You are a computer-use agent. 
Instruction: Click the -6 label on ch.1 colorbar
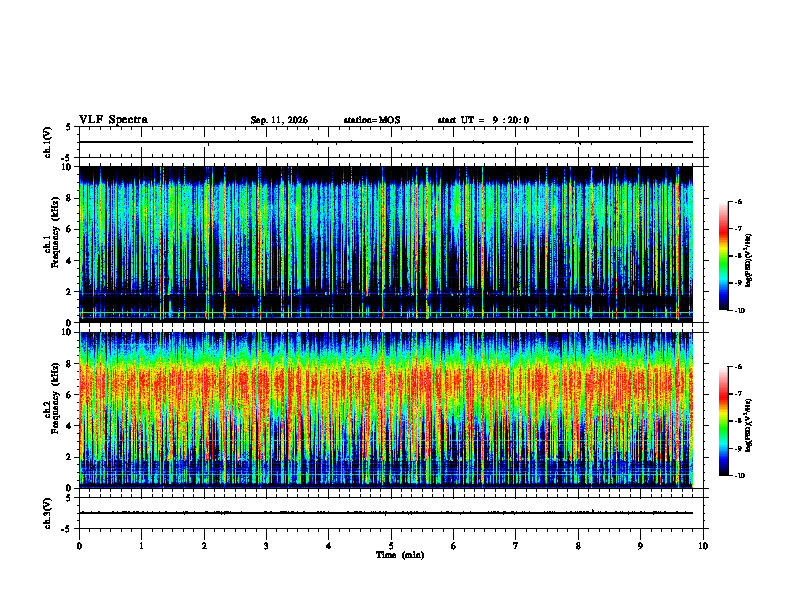[737, 201]
